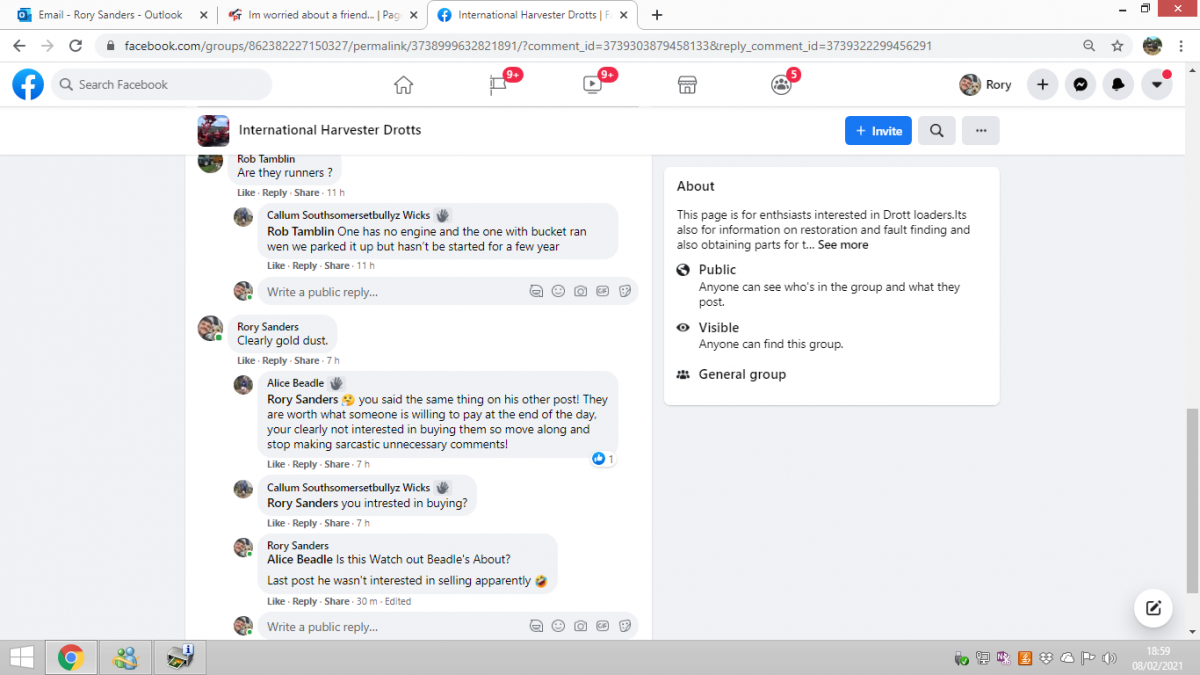Open the Create (+) menu
Viewport: 1200px width, 675px height.
pyautogui.click(x=1042, y=85)
